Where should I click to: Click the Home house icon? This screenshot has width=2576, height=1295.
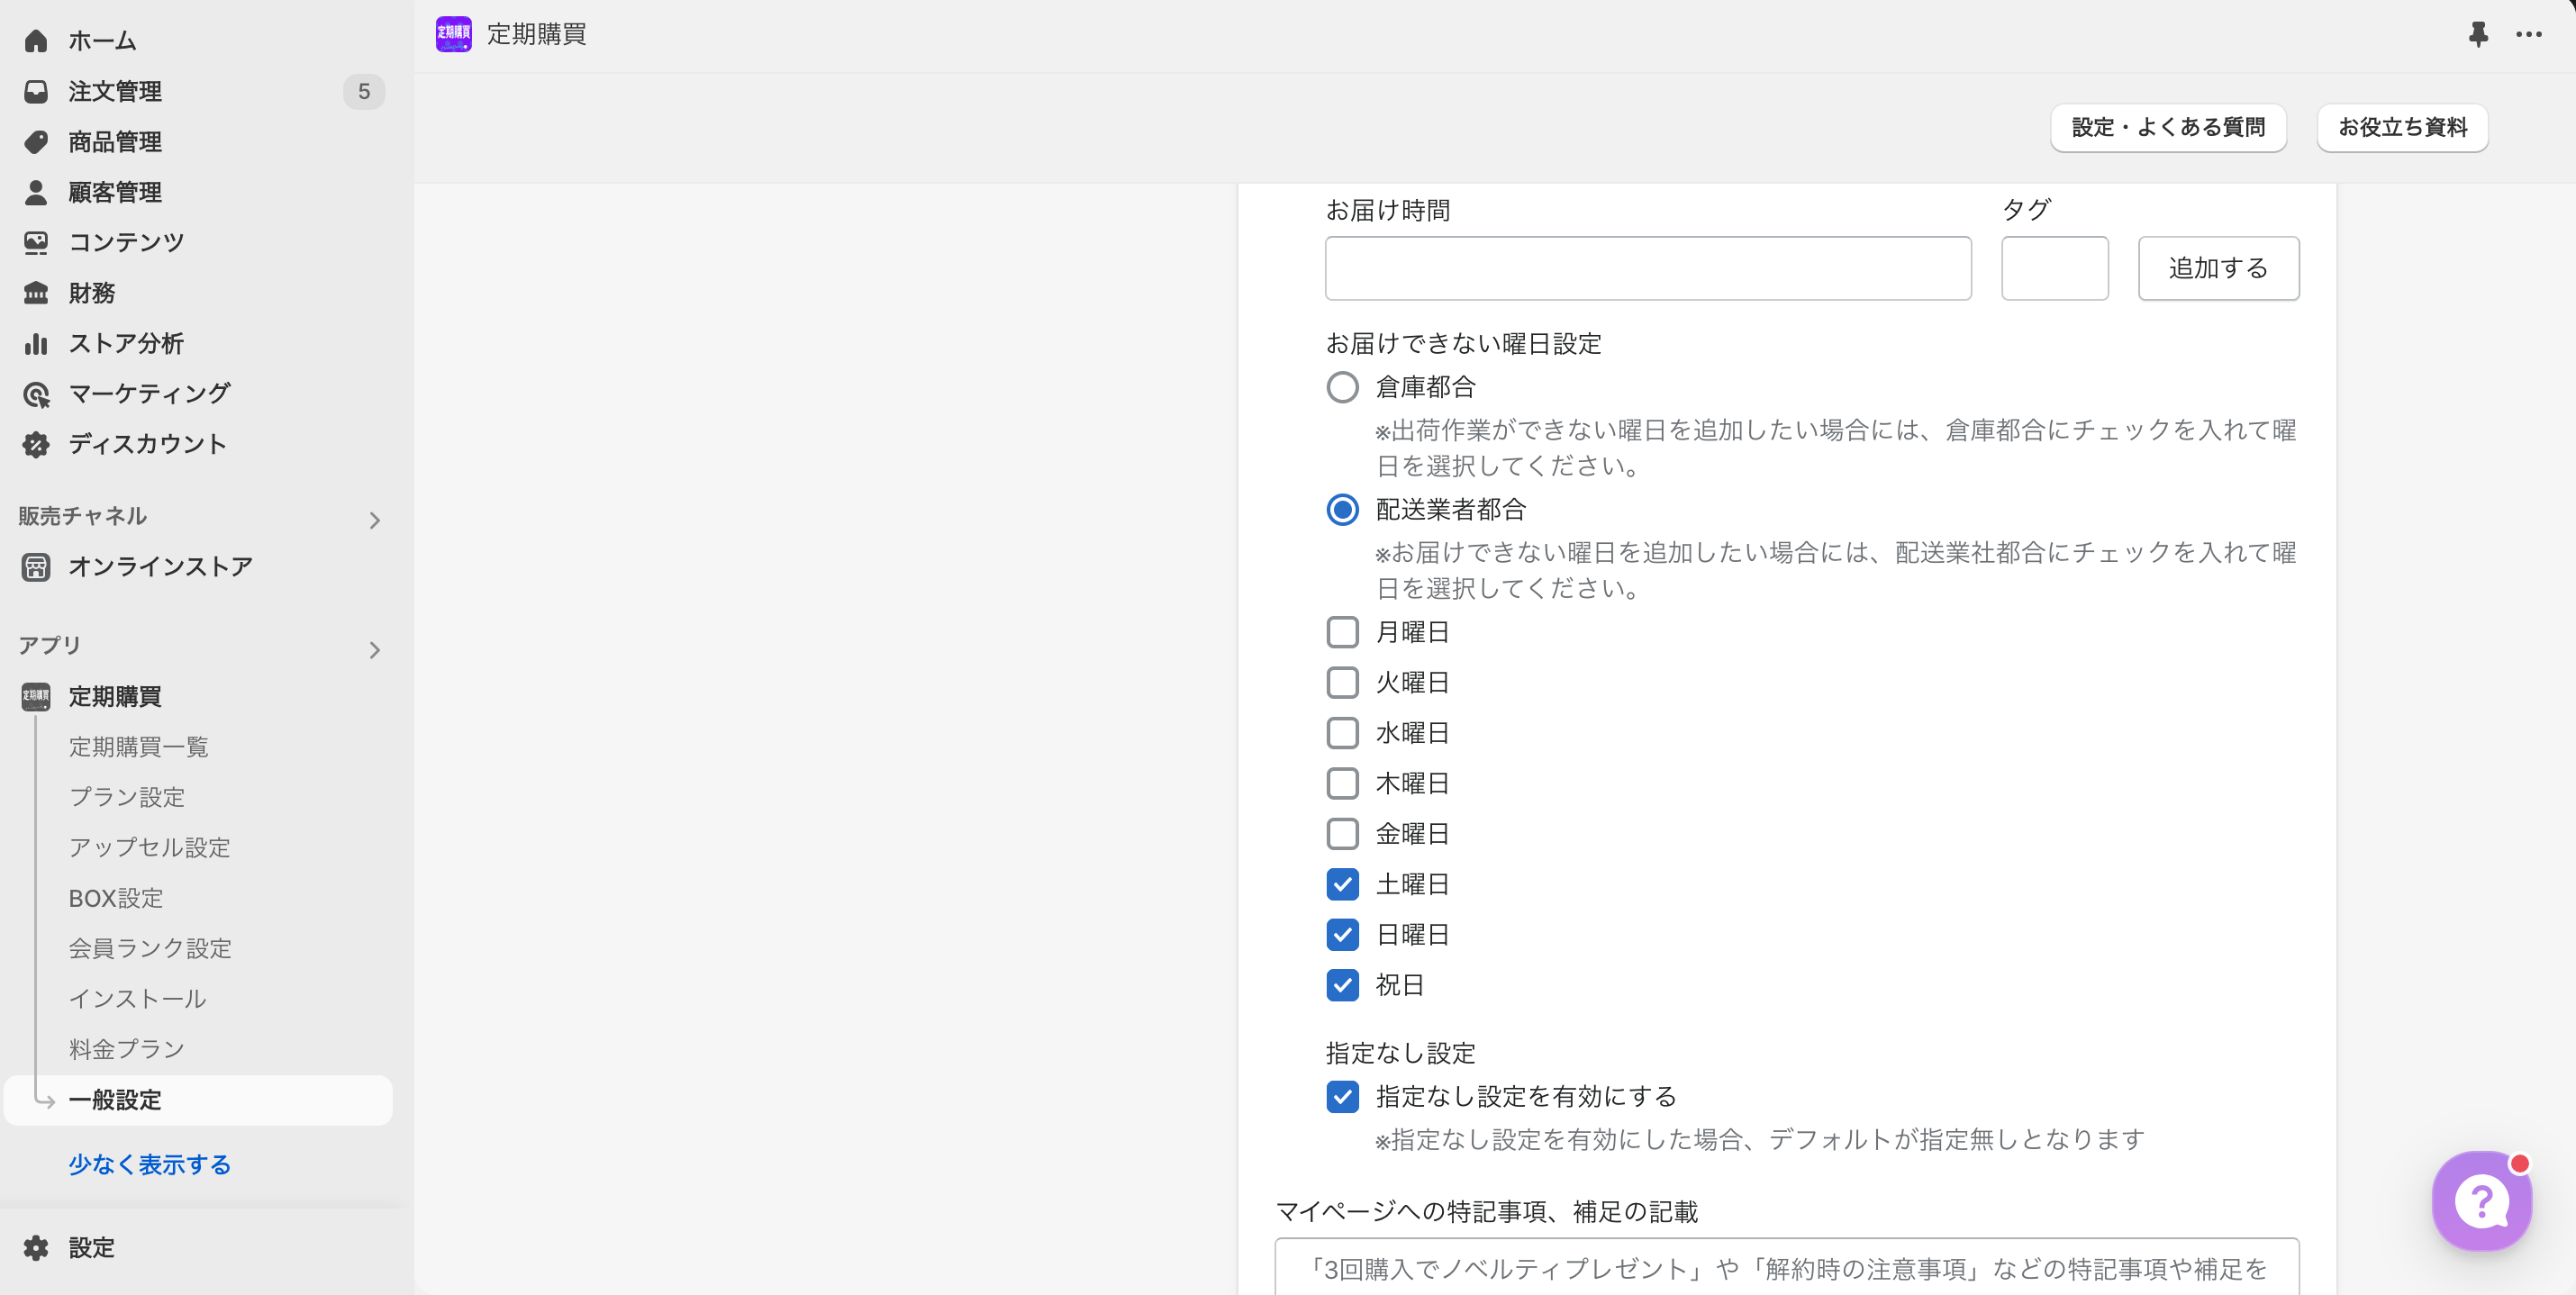point(36,41)
